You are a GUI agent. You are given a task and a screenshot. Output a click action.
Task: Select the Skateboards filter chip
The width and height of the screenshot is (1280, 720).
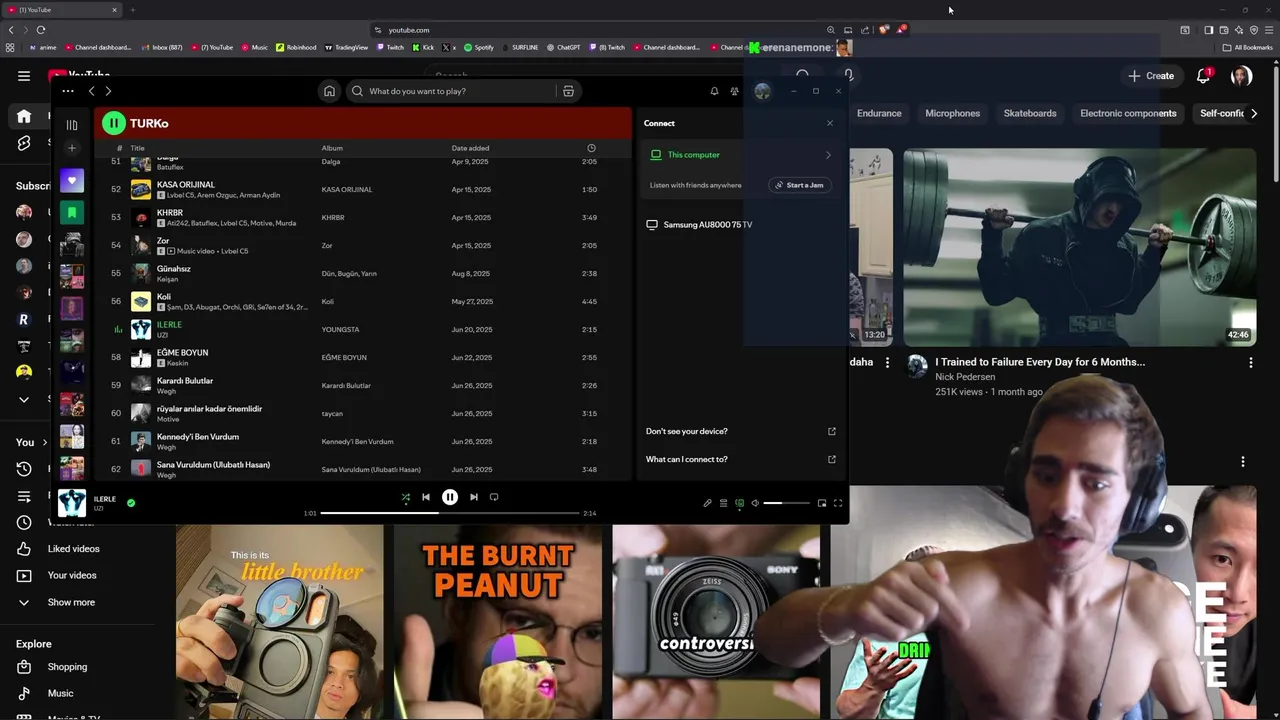1030,113
